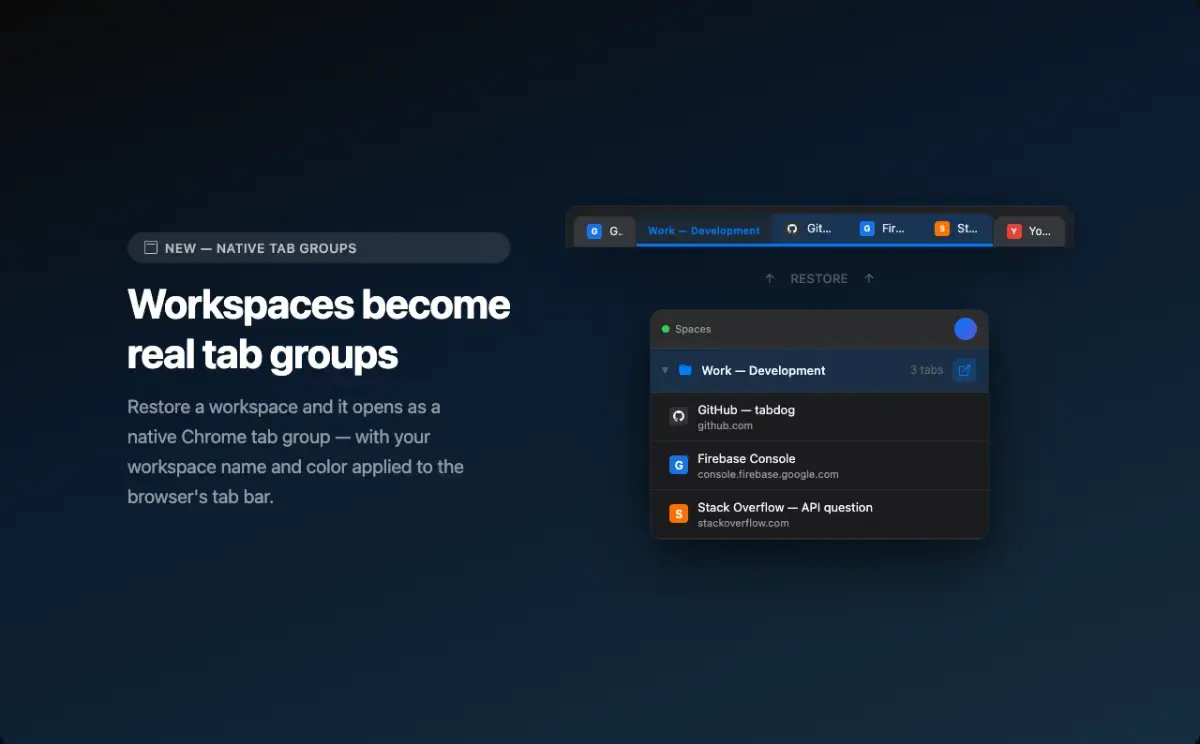This screenshot has height=744, width=1200.
Task: Click the red Y favicon in the tab bar
Action: click(1014, 231)
